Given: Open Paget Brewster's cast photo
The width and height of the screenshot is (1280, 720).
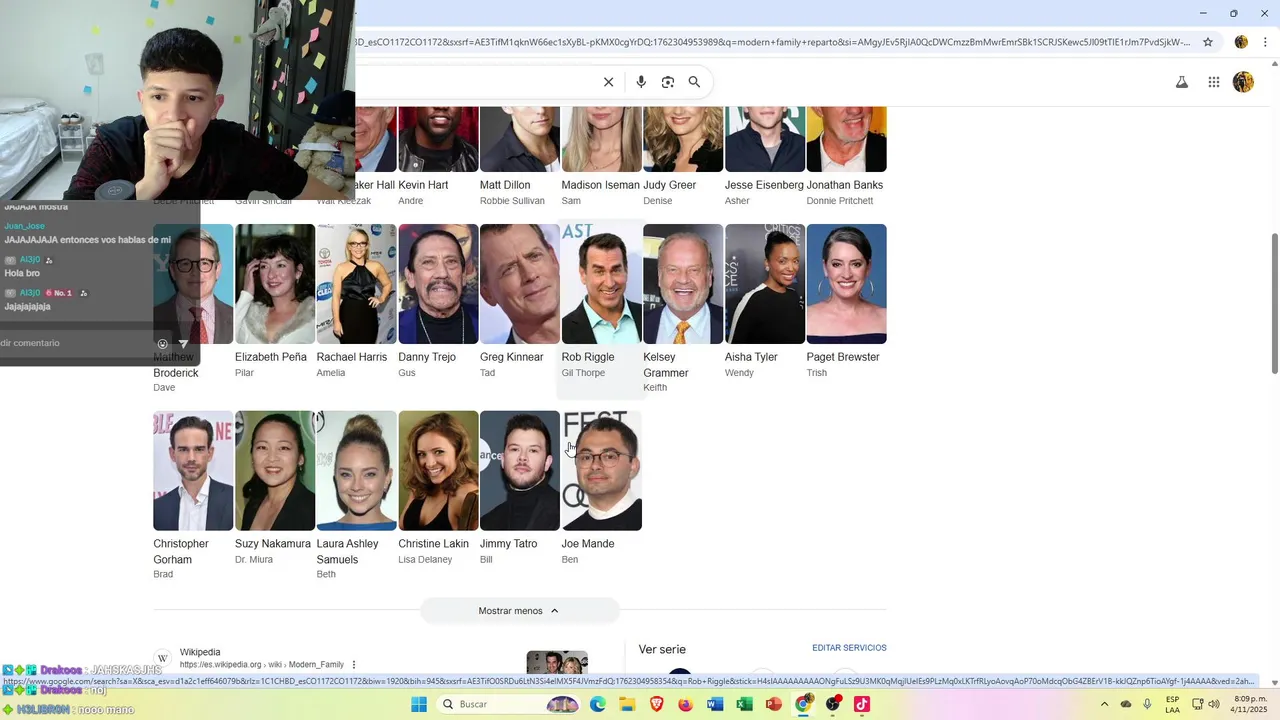Looking at the screenshot, I should [x=846, y=284].
